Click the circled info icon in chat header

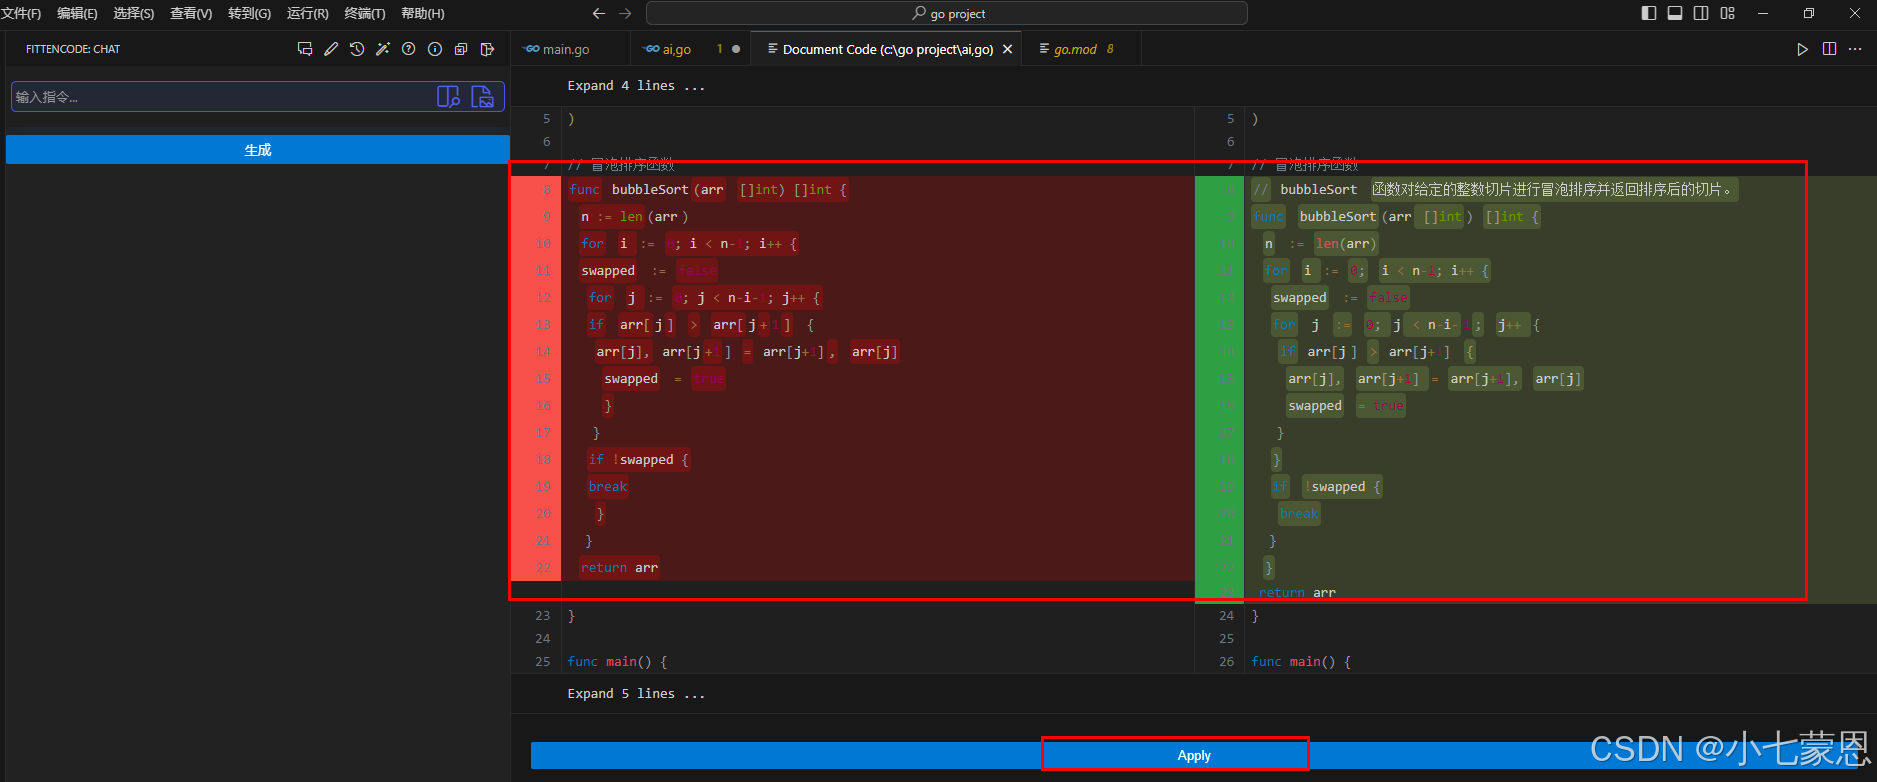tap(435, 49)
